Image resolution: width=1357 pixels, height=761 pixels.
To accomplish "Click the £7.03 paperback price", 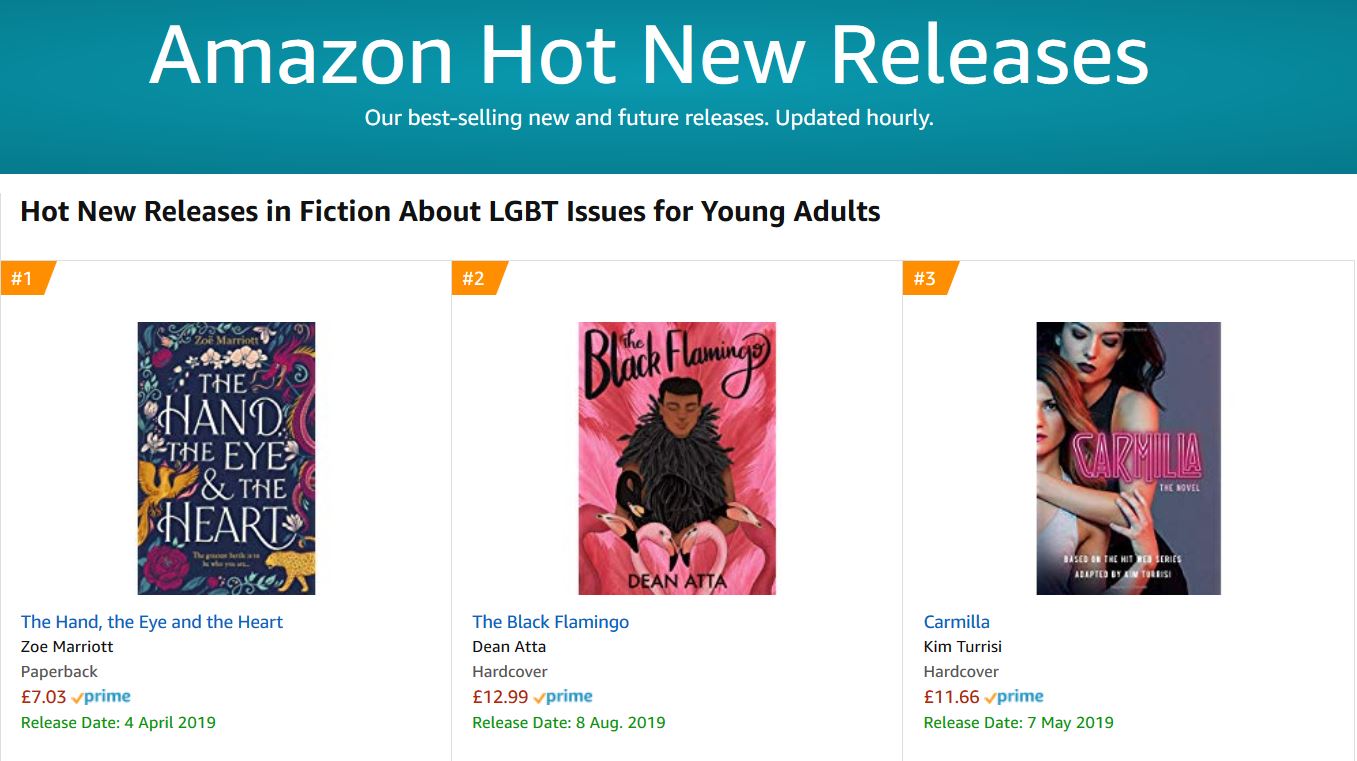I will click(43, 697).
